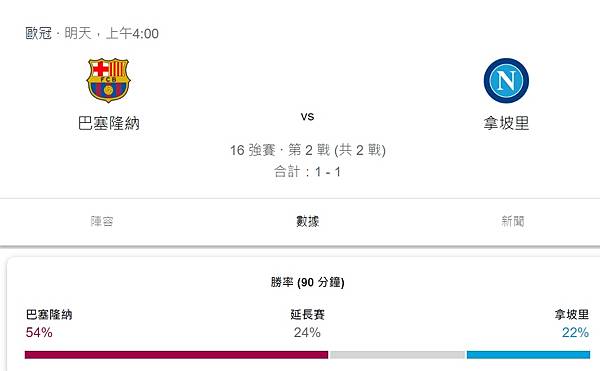Click the 24% extra-time percentage
The width and height of the screenshot is (600, 371).
click(x=307, y=332)
